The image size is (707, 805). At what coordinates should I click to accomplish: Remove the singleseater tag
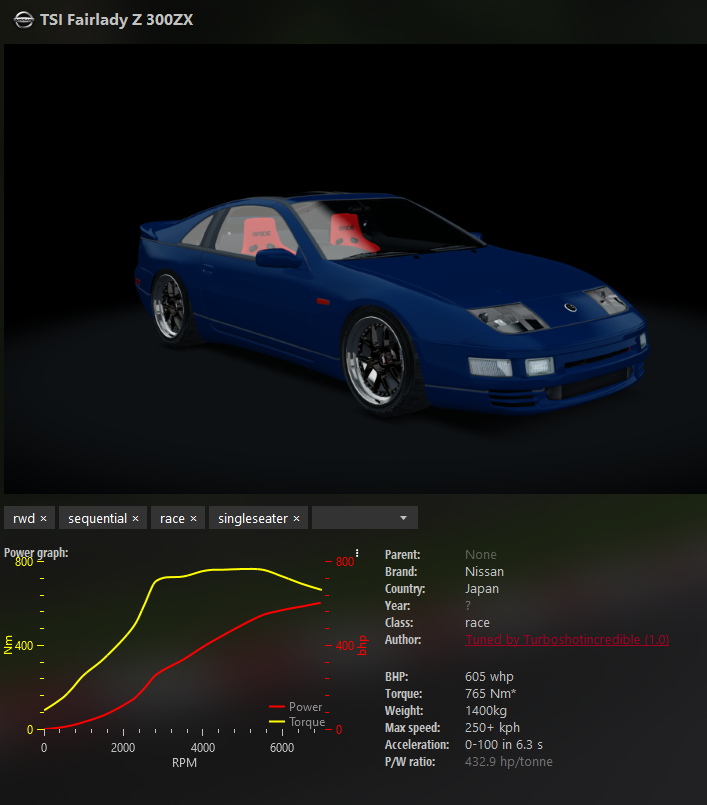[x=296, y=519]
